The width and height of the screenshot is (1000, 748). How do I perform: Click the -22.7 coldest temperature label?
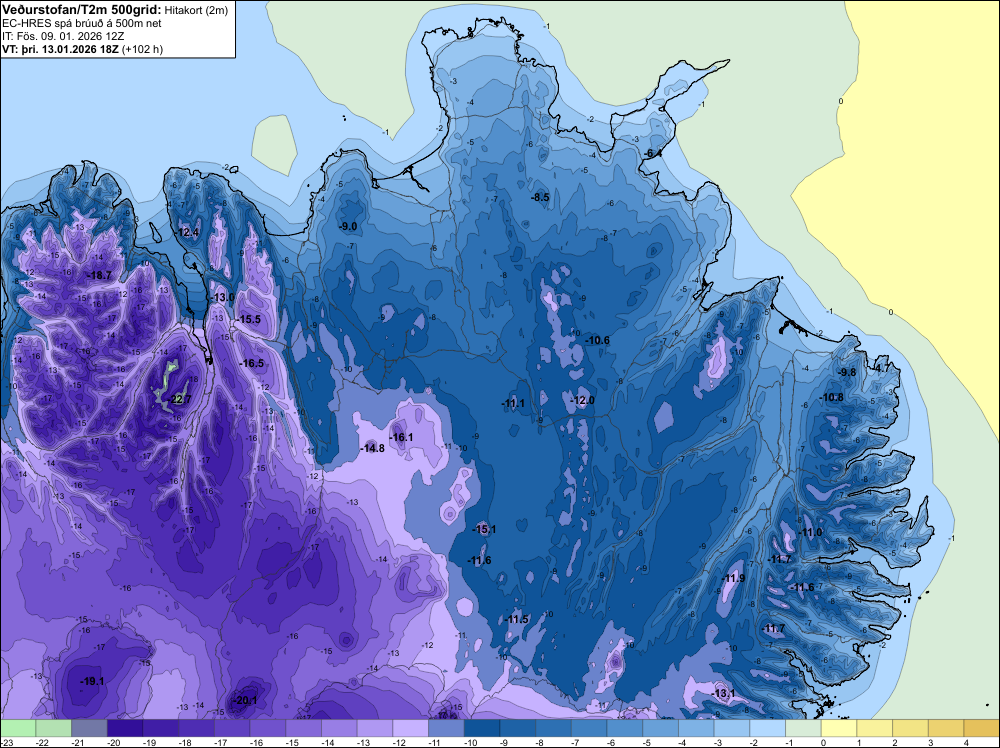click(x=179, y=400)
